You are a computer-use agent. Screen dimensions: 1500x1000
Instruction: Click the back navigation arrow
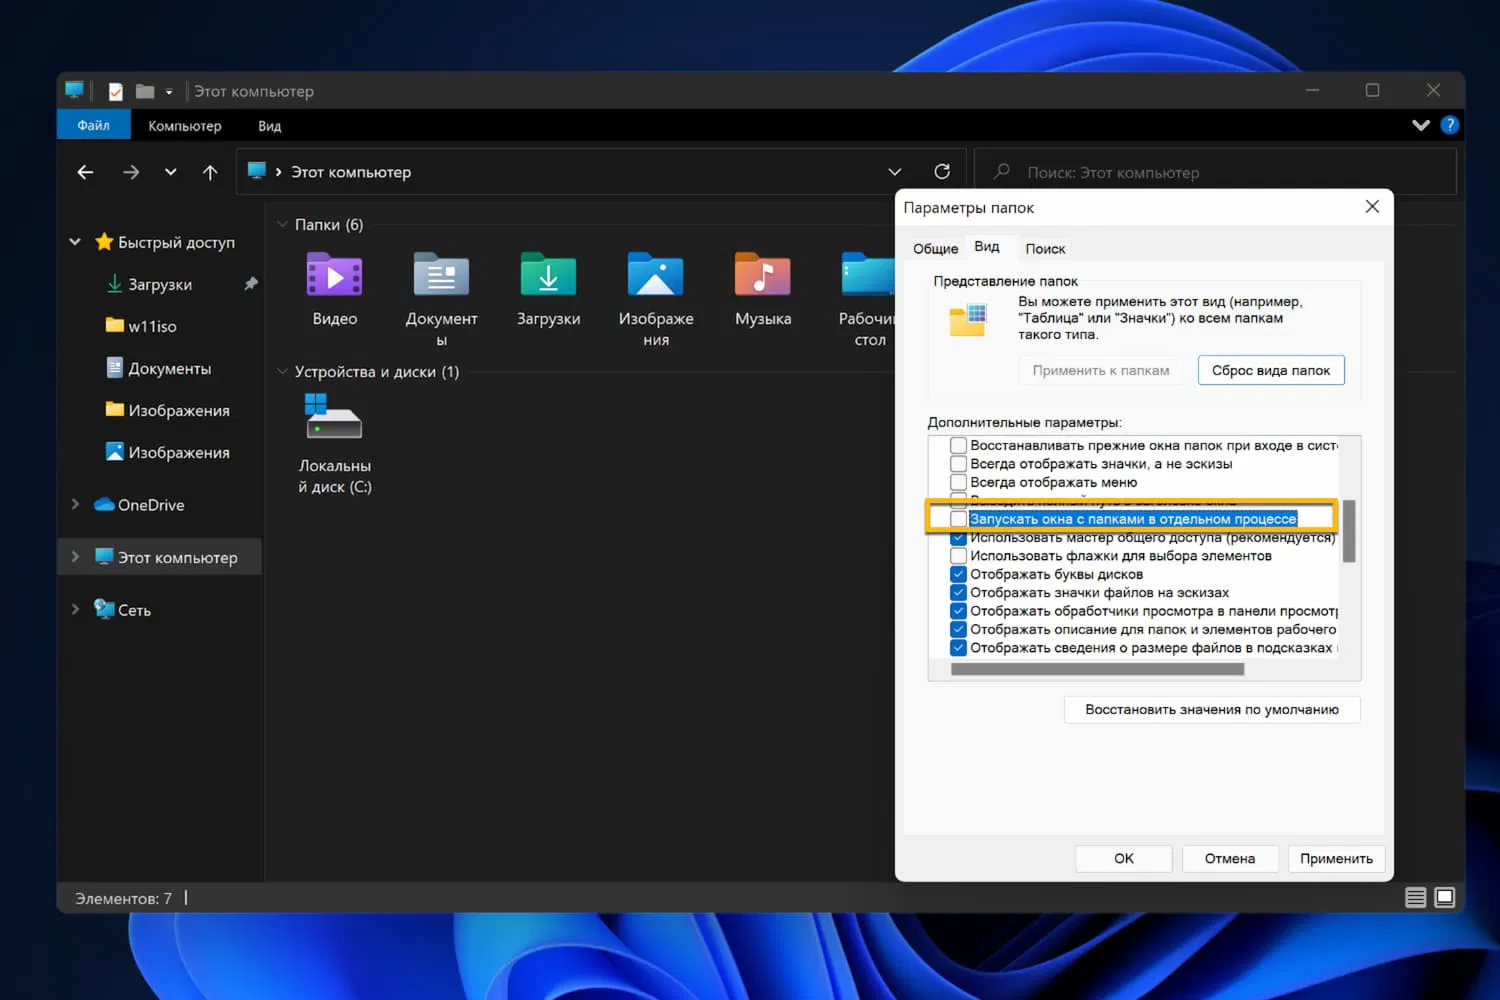(x=86, y=172)
